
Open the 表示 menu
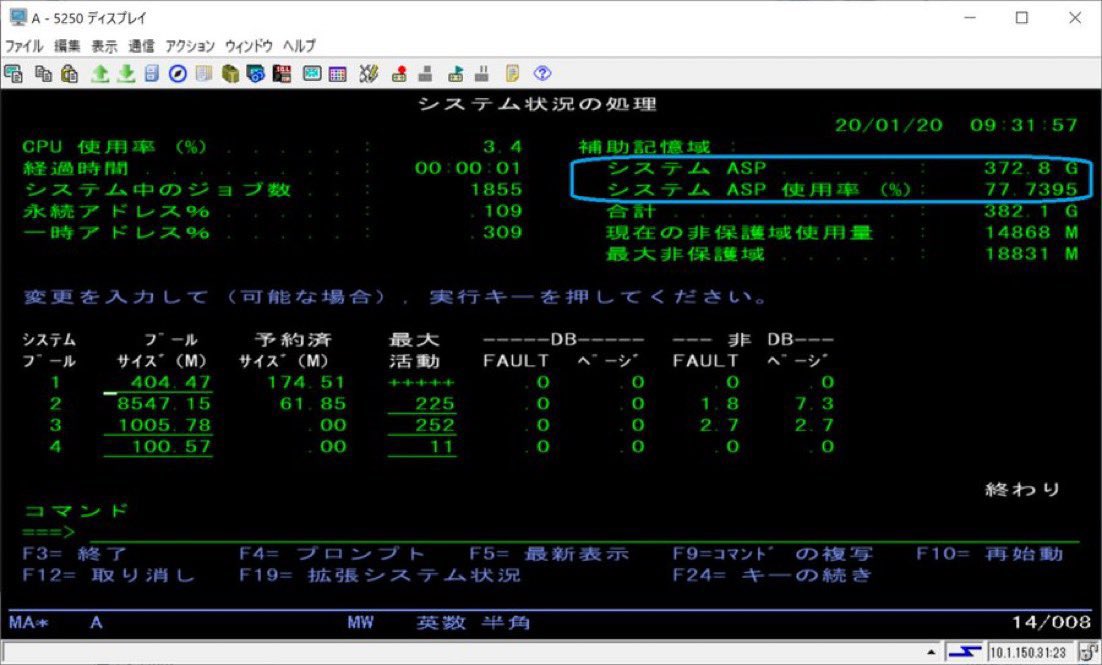click(x=104, y=46)
